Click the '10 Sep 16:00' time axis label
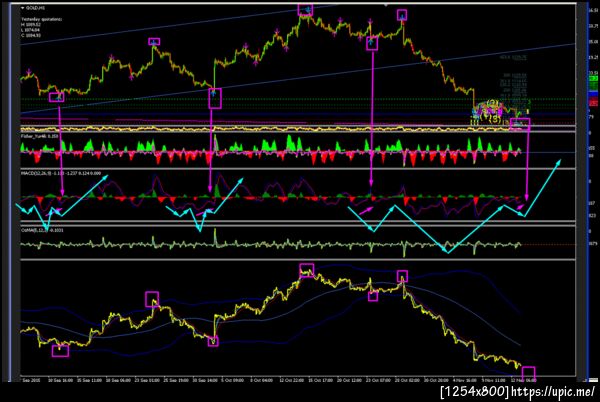600x402 pixels. (x=60, y=381)
